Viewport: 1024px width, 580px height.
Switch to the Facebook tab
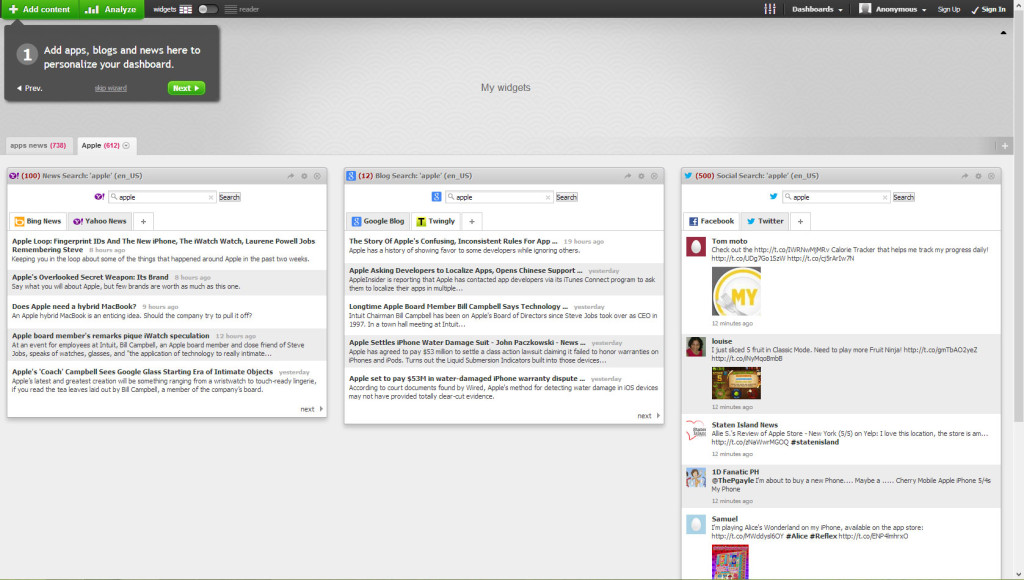[711, 221]
